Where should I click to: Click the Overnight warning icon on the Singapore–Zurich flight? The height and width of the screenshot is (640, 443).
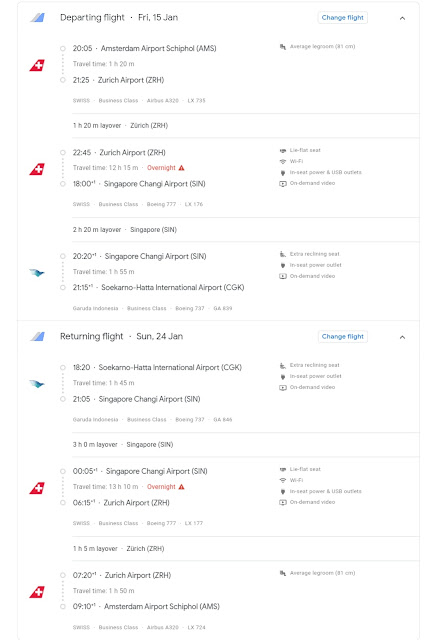(182, 487)
